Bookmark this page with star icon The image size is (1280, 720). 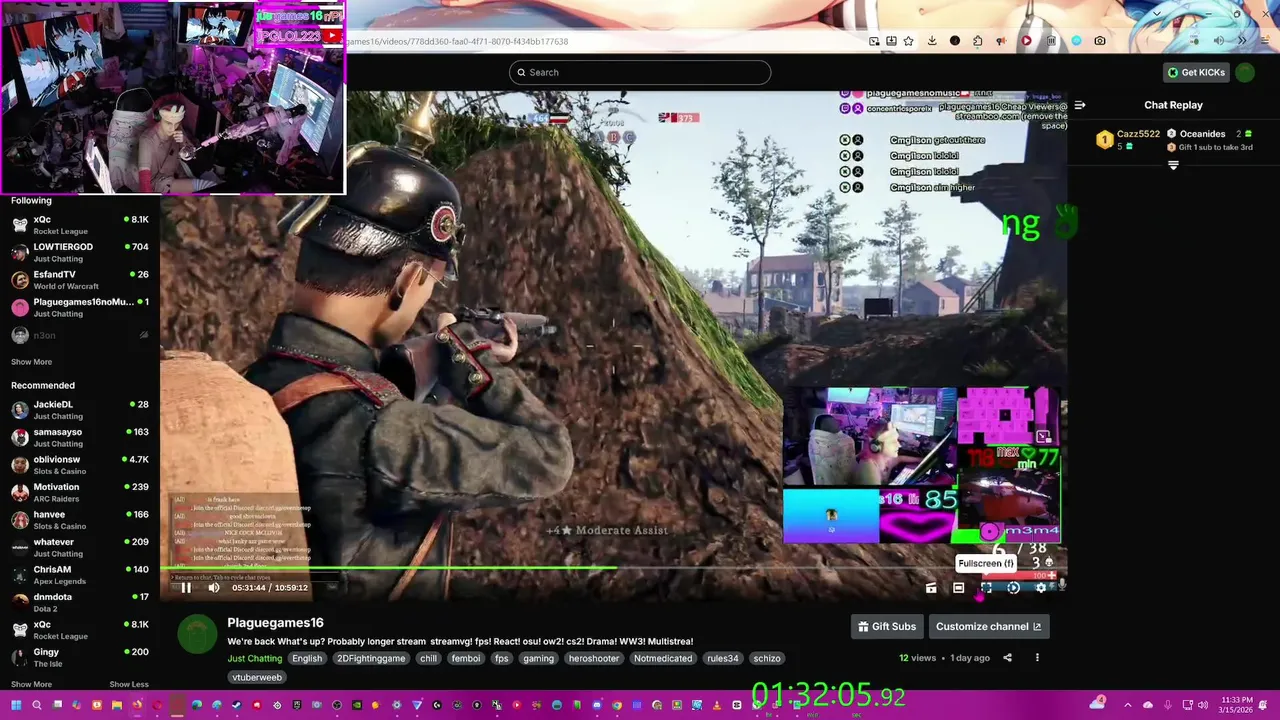(908, 41)
